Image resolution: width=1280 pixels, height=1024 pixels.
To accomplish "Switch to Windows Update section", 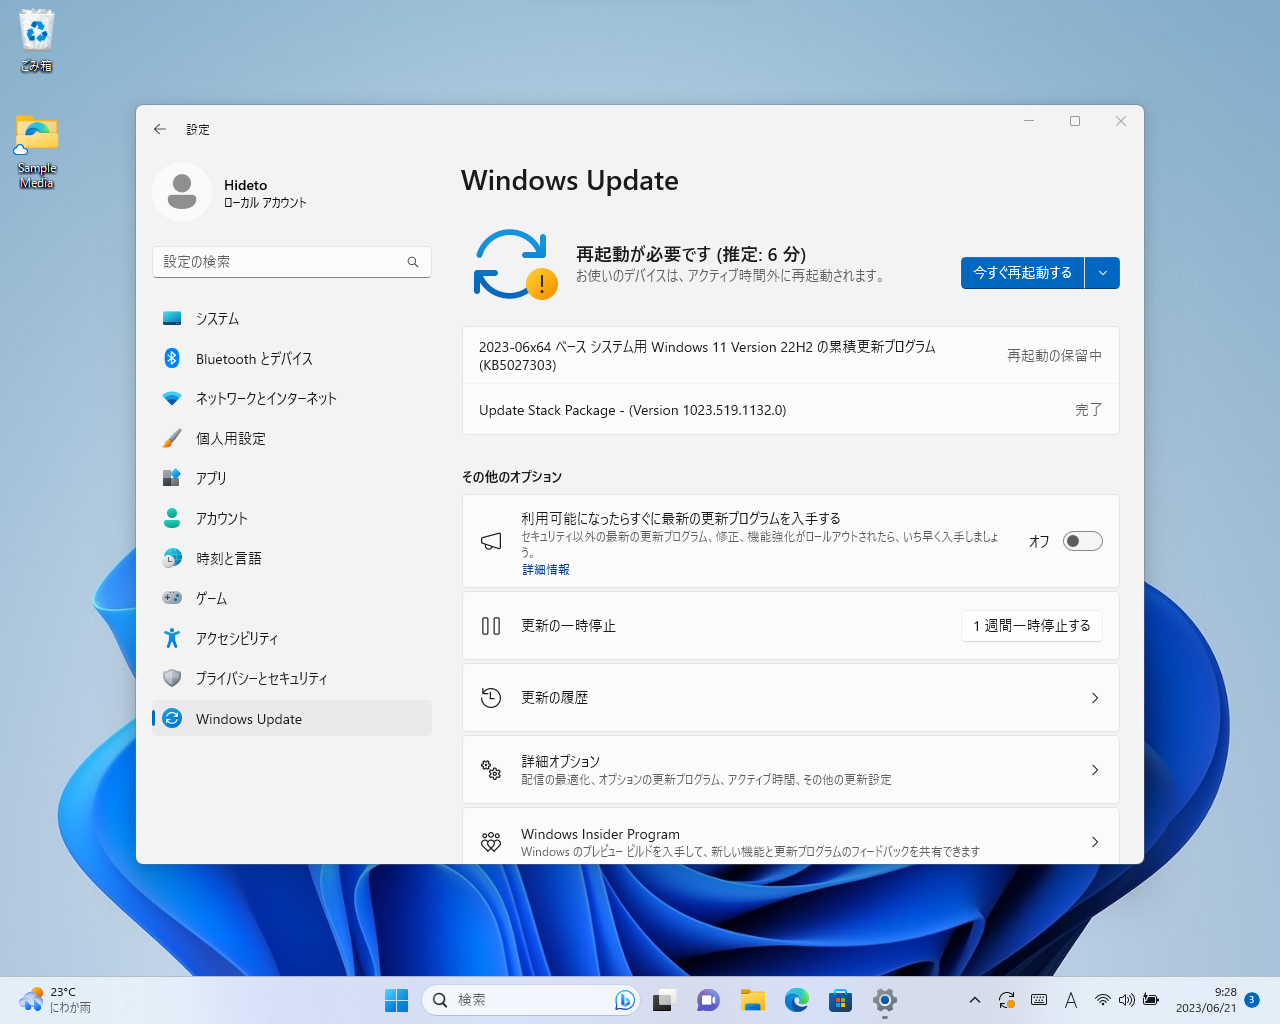I will [248, 718].
